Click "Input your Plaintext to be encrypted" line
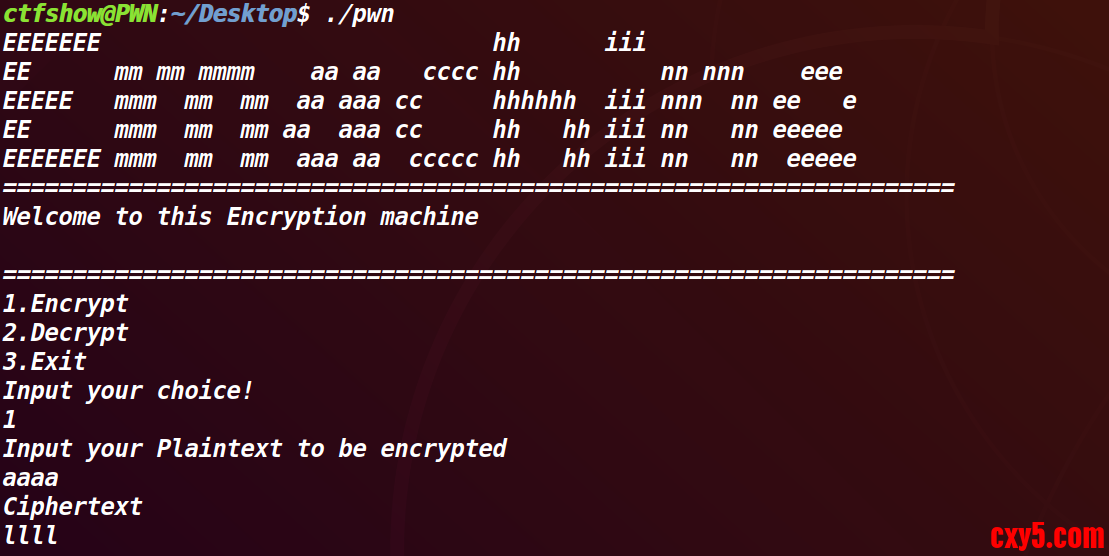Image resolution: width=1109 pixels, height=556 pixels. point(254,449)
